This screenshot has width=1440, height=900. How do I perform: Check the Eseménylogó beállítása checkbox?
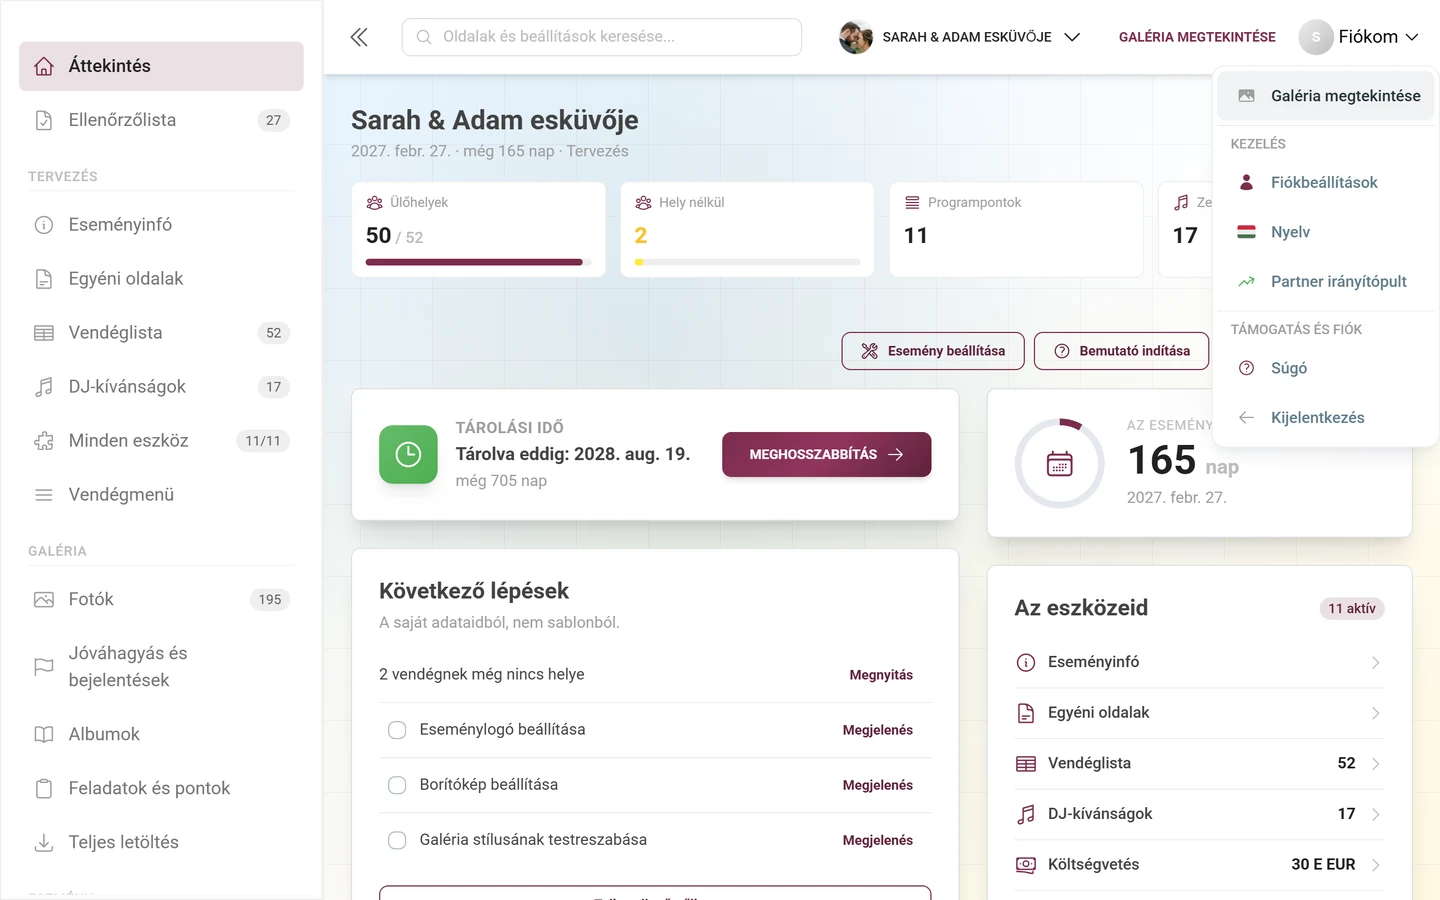[397, 730]
